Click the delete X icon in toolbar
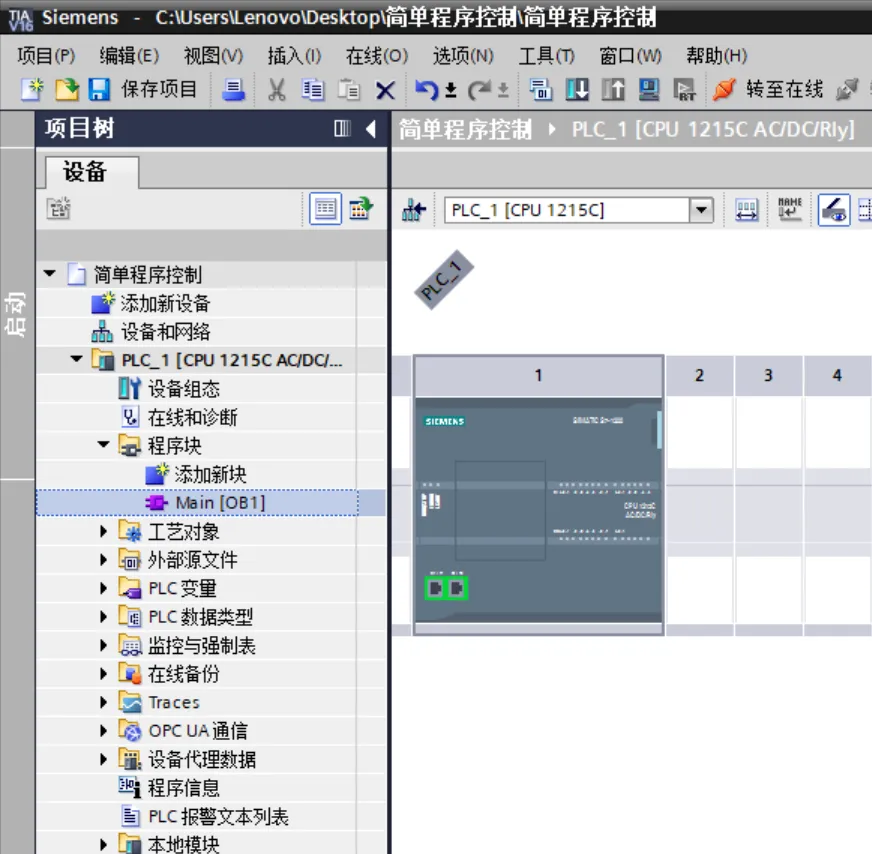 [x=385, y=90]
